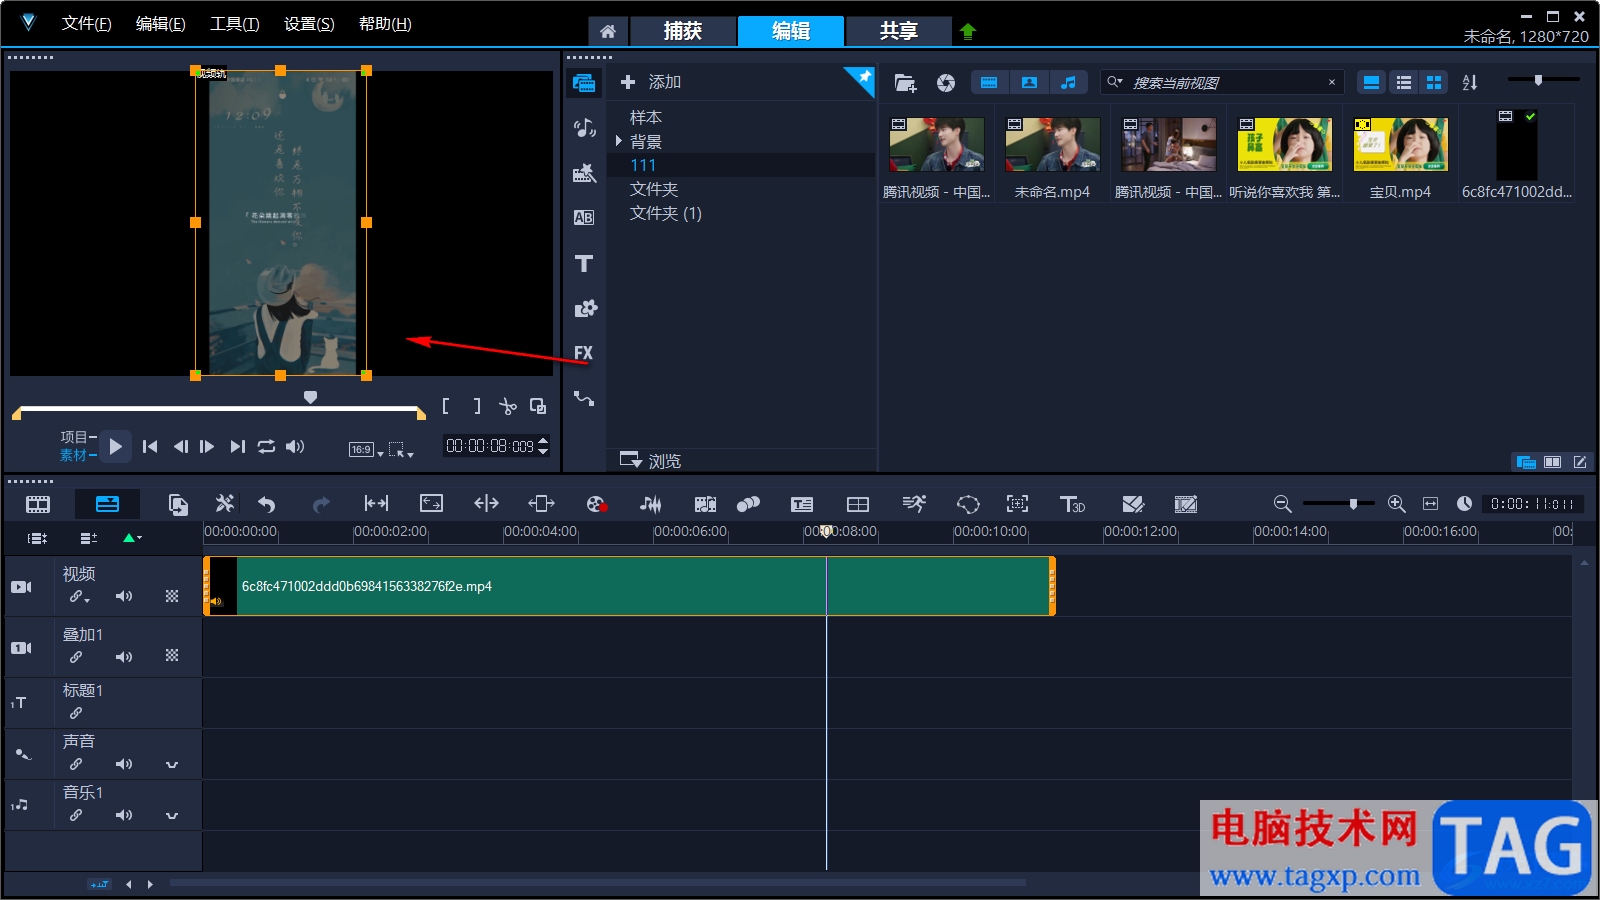Open the Title (T) library

pyautogui.click(x=584, y=263)
